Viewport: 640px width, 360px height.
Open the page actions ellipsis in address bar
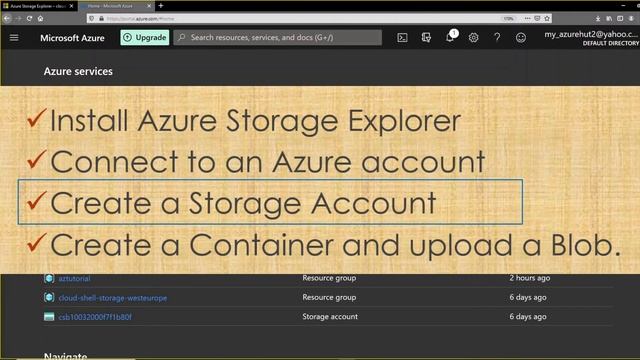click(527, 18)
